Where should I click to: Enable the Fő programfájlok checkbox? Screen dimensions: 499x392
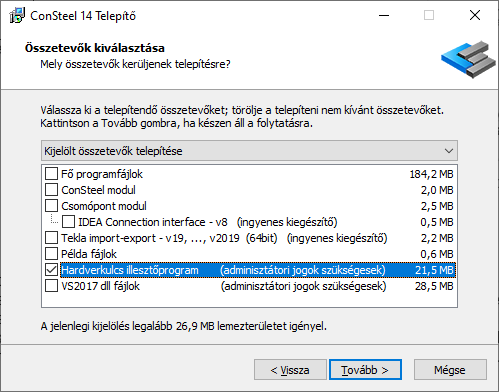[51, 174]
